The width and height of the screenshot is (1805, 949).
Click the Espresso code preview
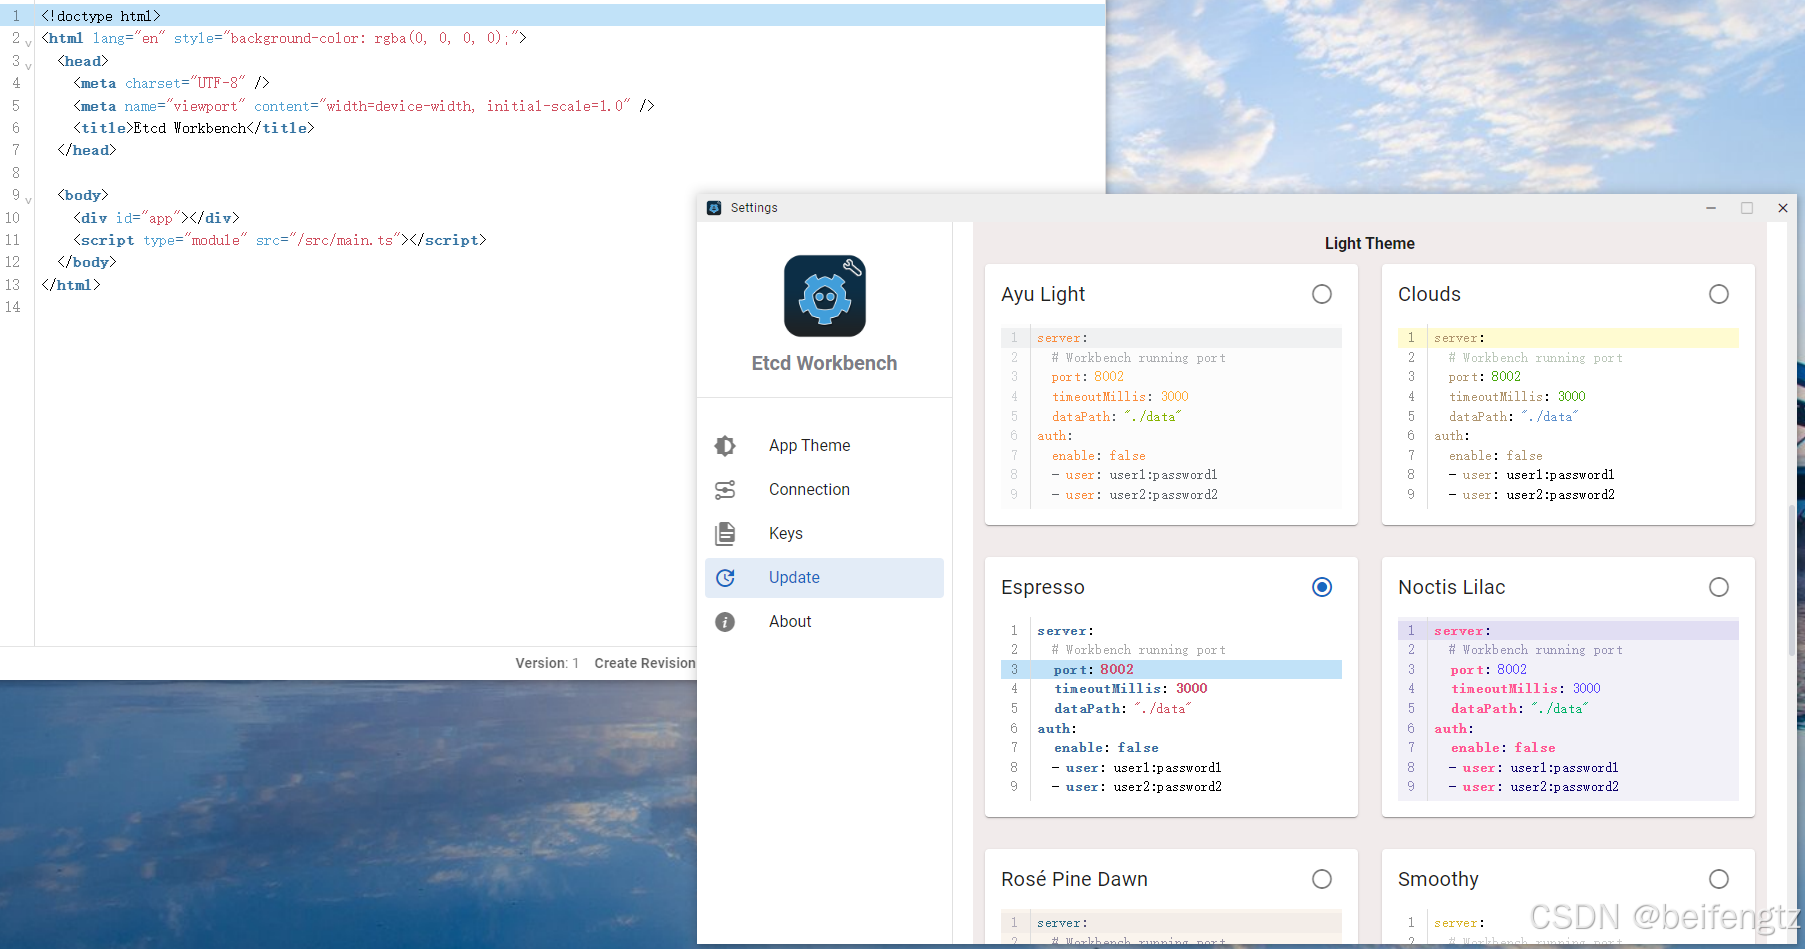pos(1171,709)
